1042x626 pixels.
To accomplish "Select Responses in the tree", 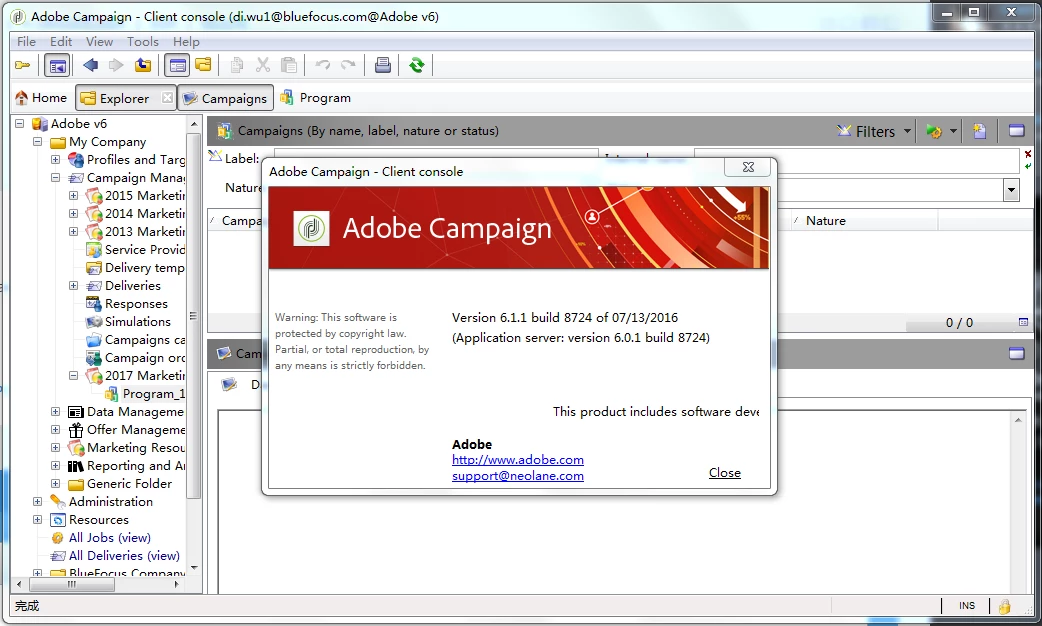I will click(x=136, y=304).
